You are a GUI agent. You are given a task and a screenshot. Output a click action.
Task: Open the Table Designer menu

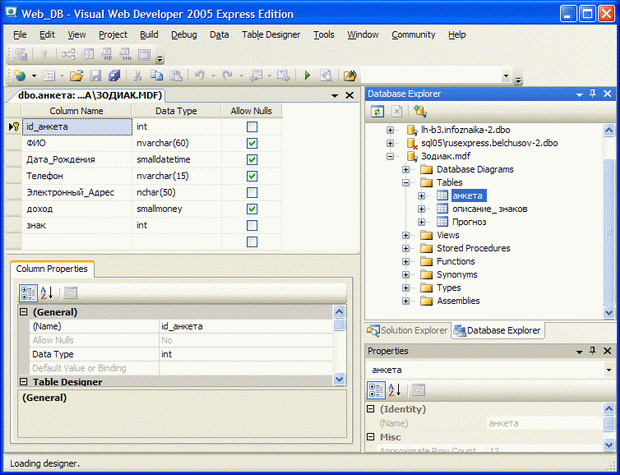(270, 34)
